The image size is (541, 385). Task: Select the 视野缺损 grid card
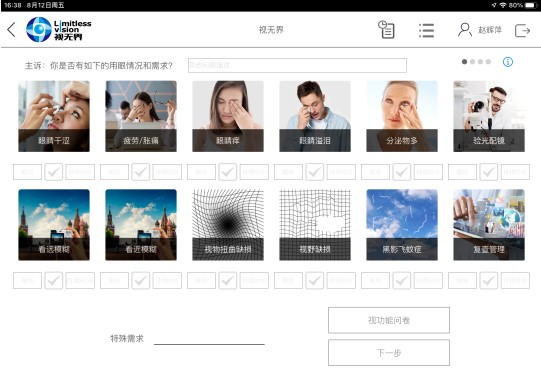[315, 225]
